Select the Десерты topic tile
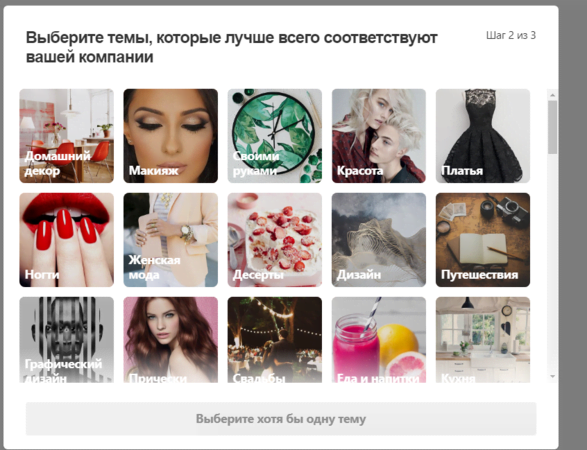 click(x=275, y=240)
